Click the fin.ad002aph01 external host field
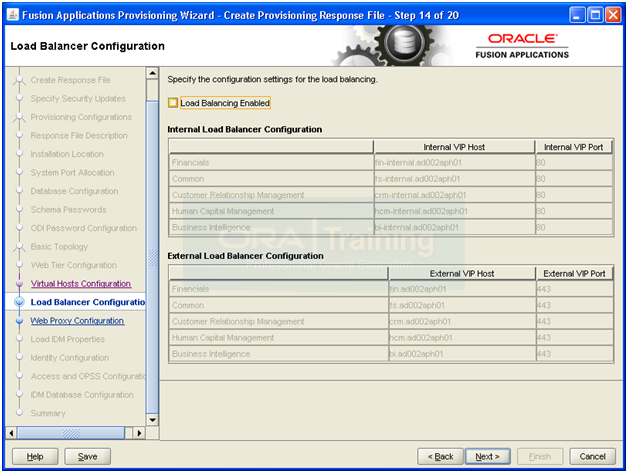 point(462,289)
